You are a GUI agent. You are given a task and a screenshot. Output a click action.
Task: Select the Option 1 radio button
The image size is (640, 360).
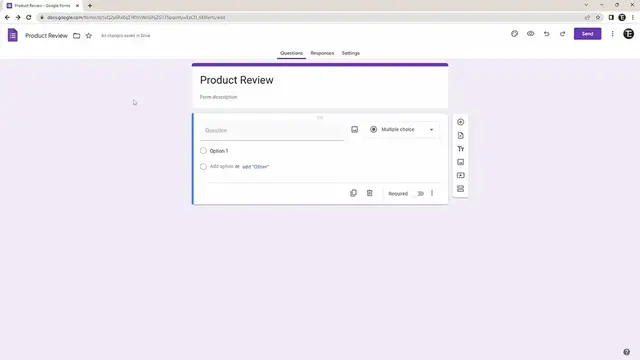[203, 151]
